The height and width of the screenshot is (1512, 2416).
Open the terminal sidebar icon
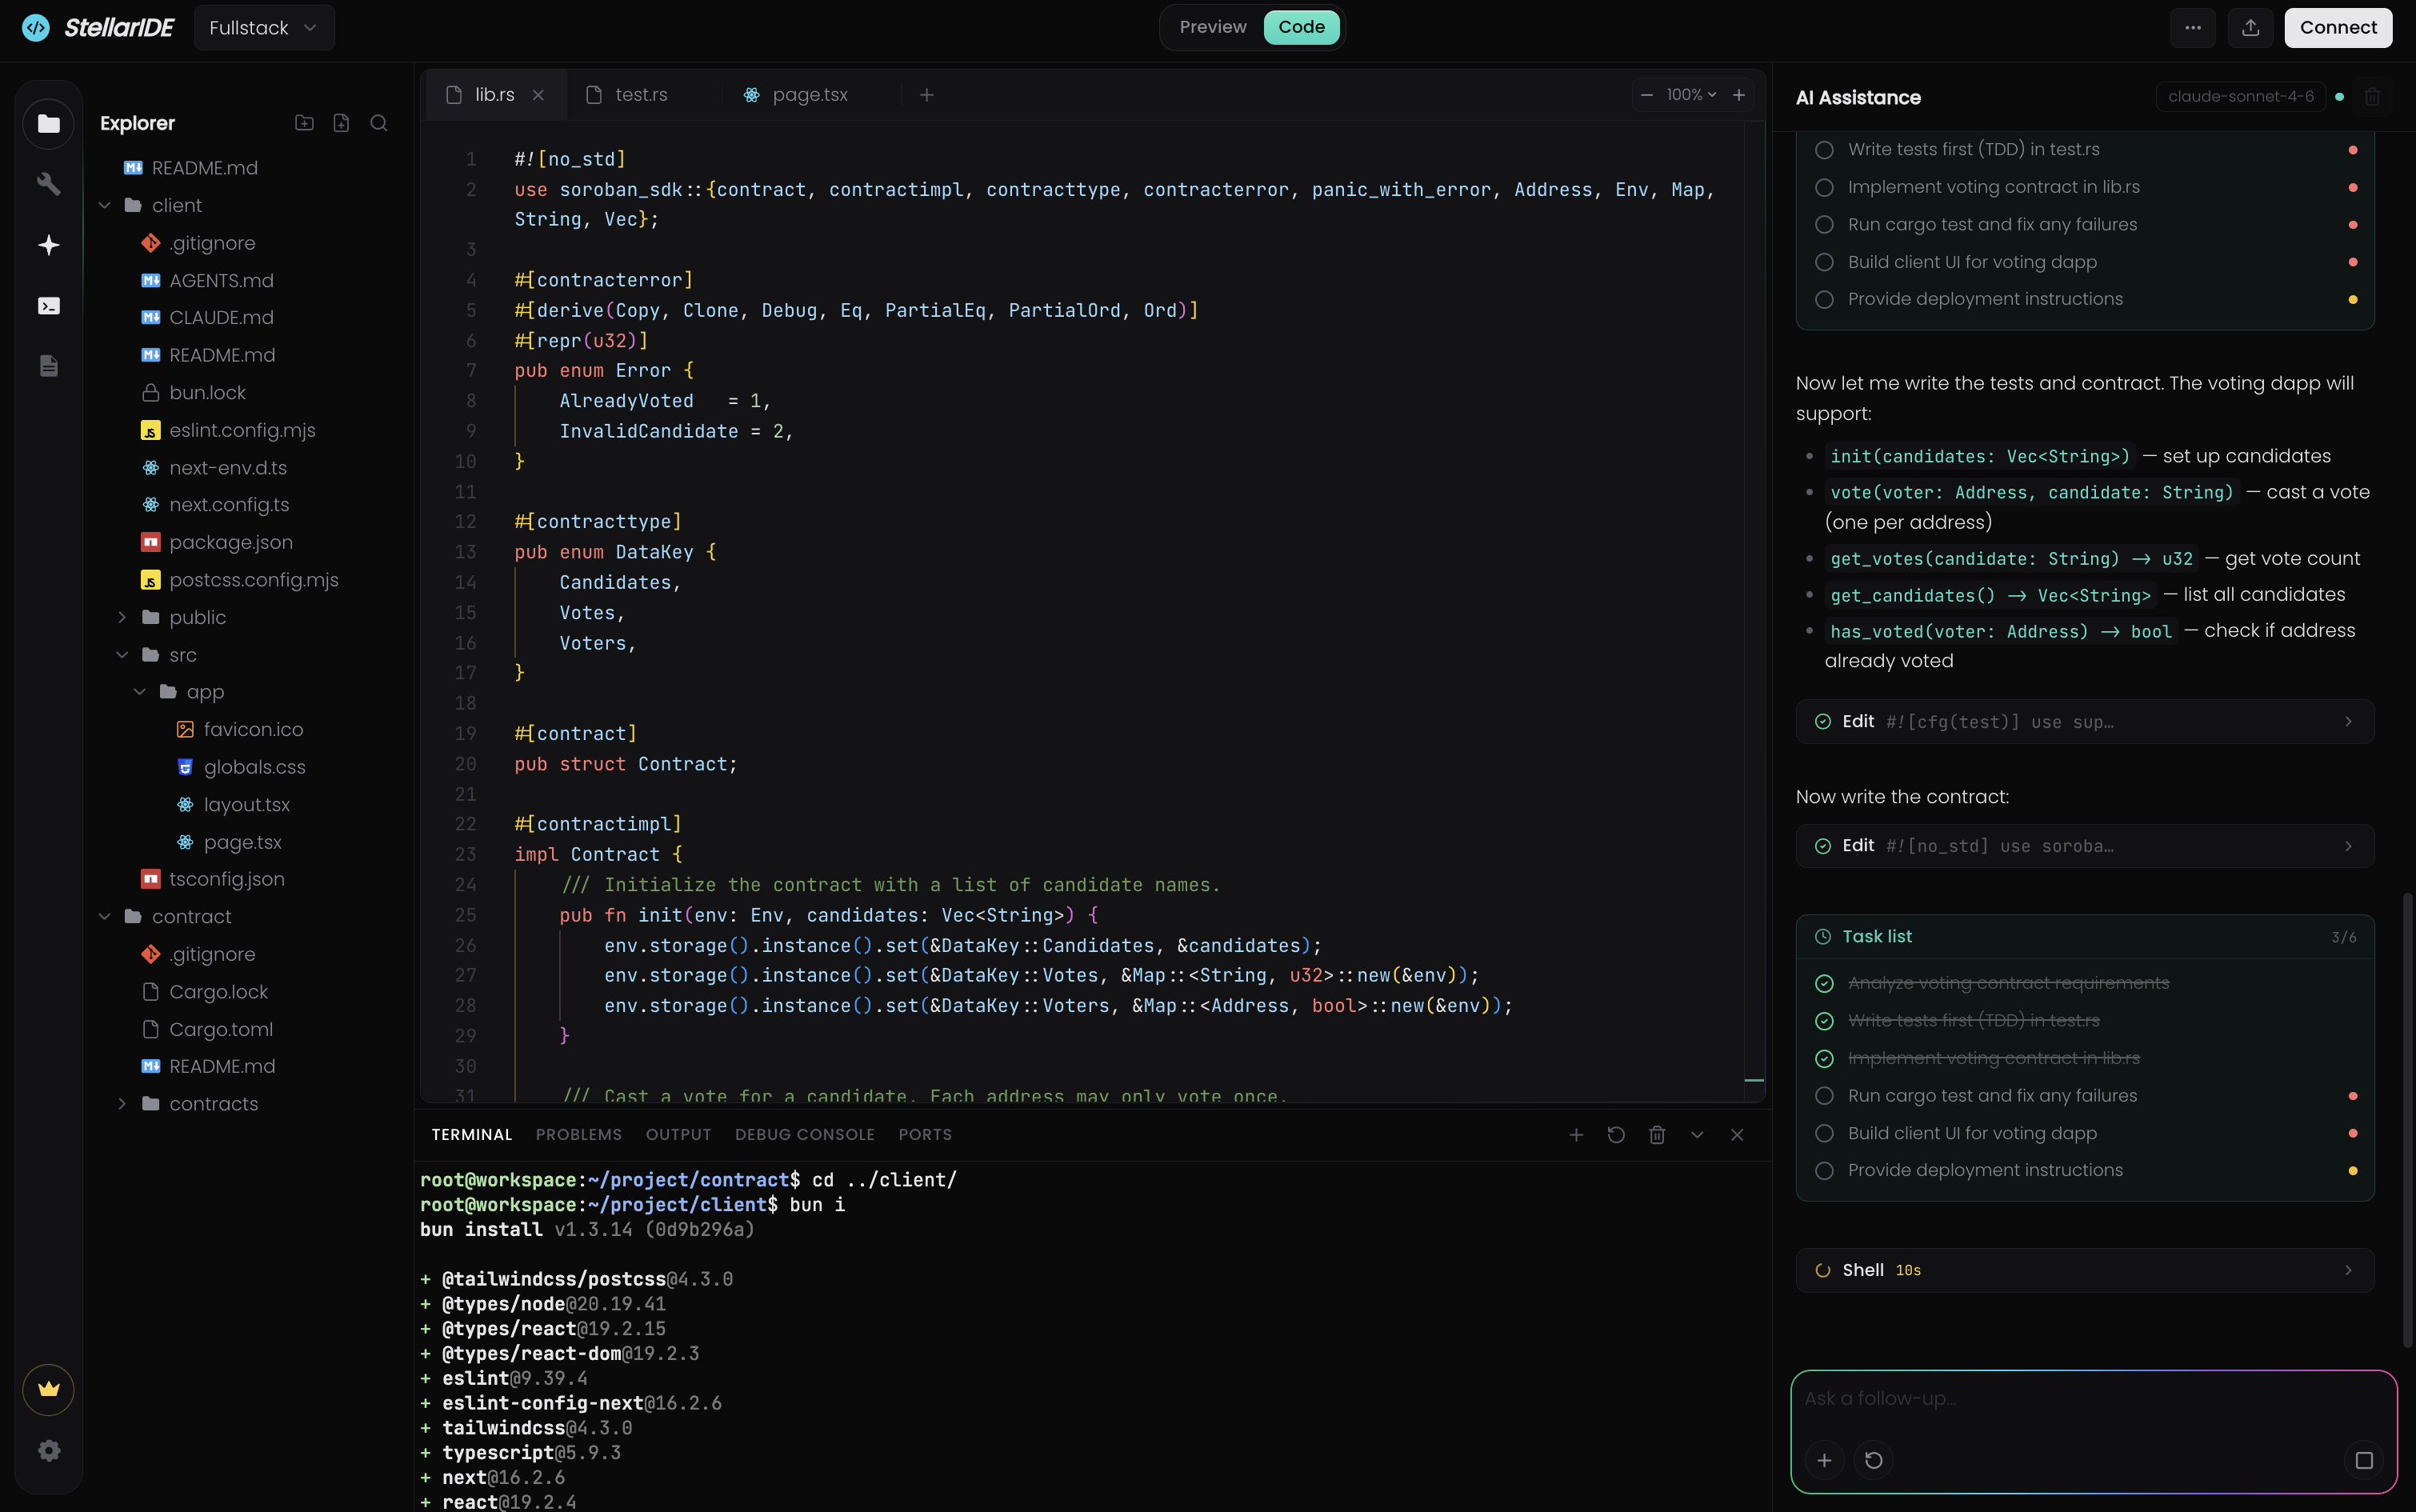[48, 306]
